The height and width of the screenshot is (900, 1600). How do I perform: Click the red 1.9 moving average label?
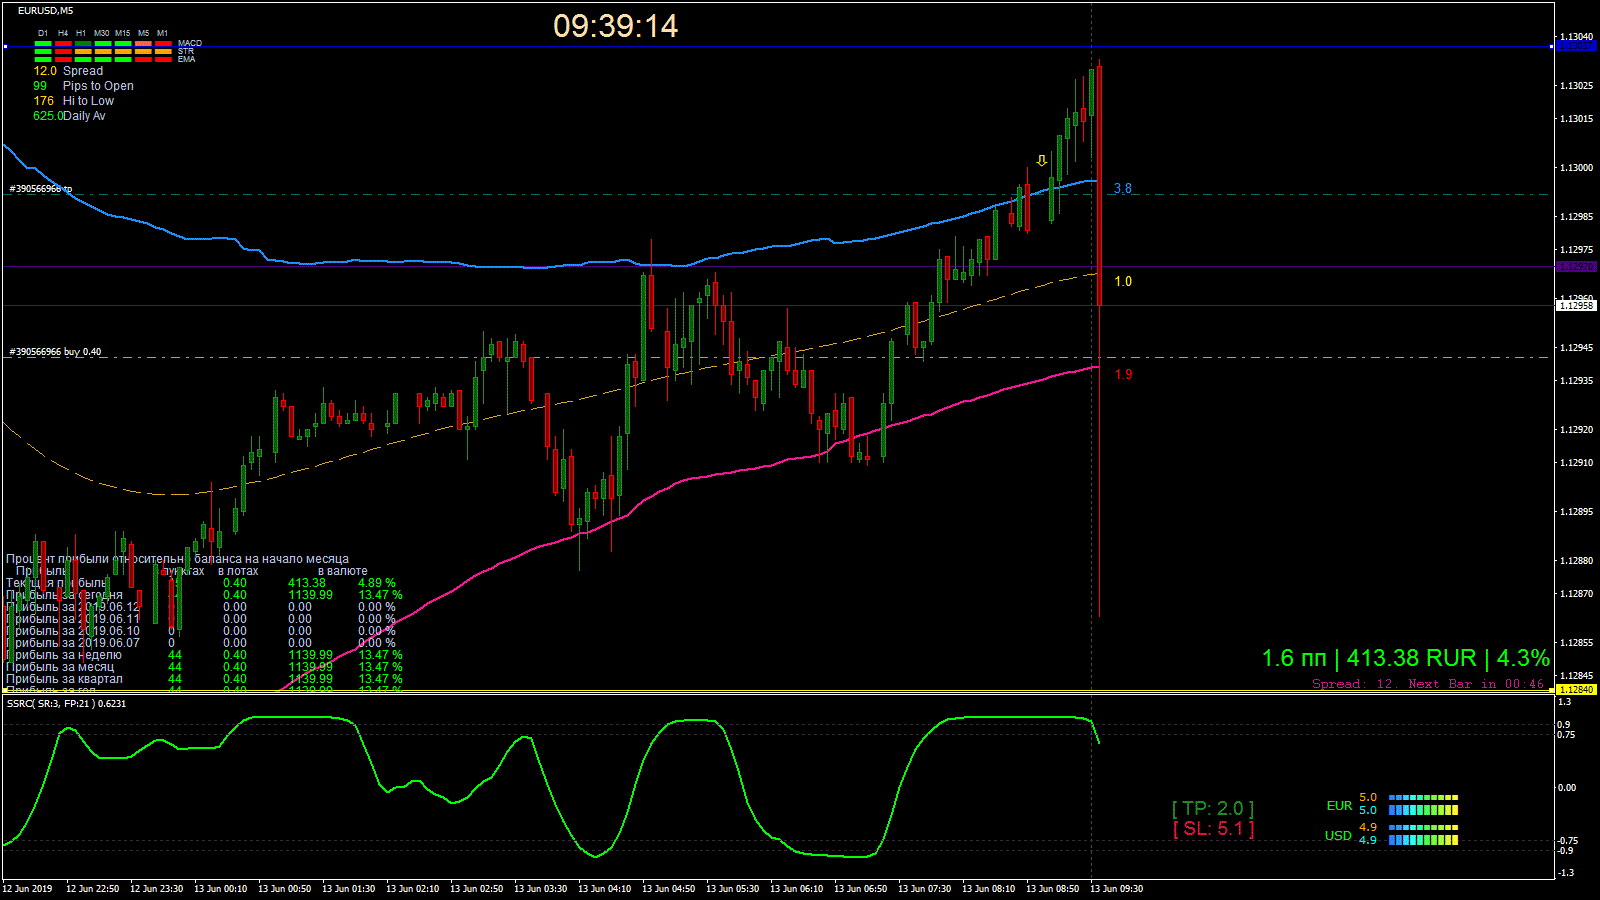click(1123, 375)
